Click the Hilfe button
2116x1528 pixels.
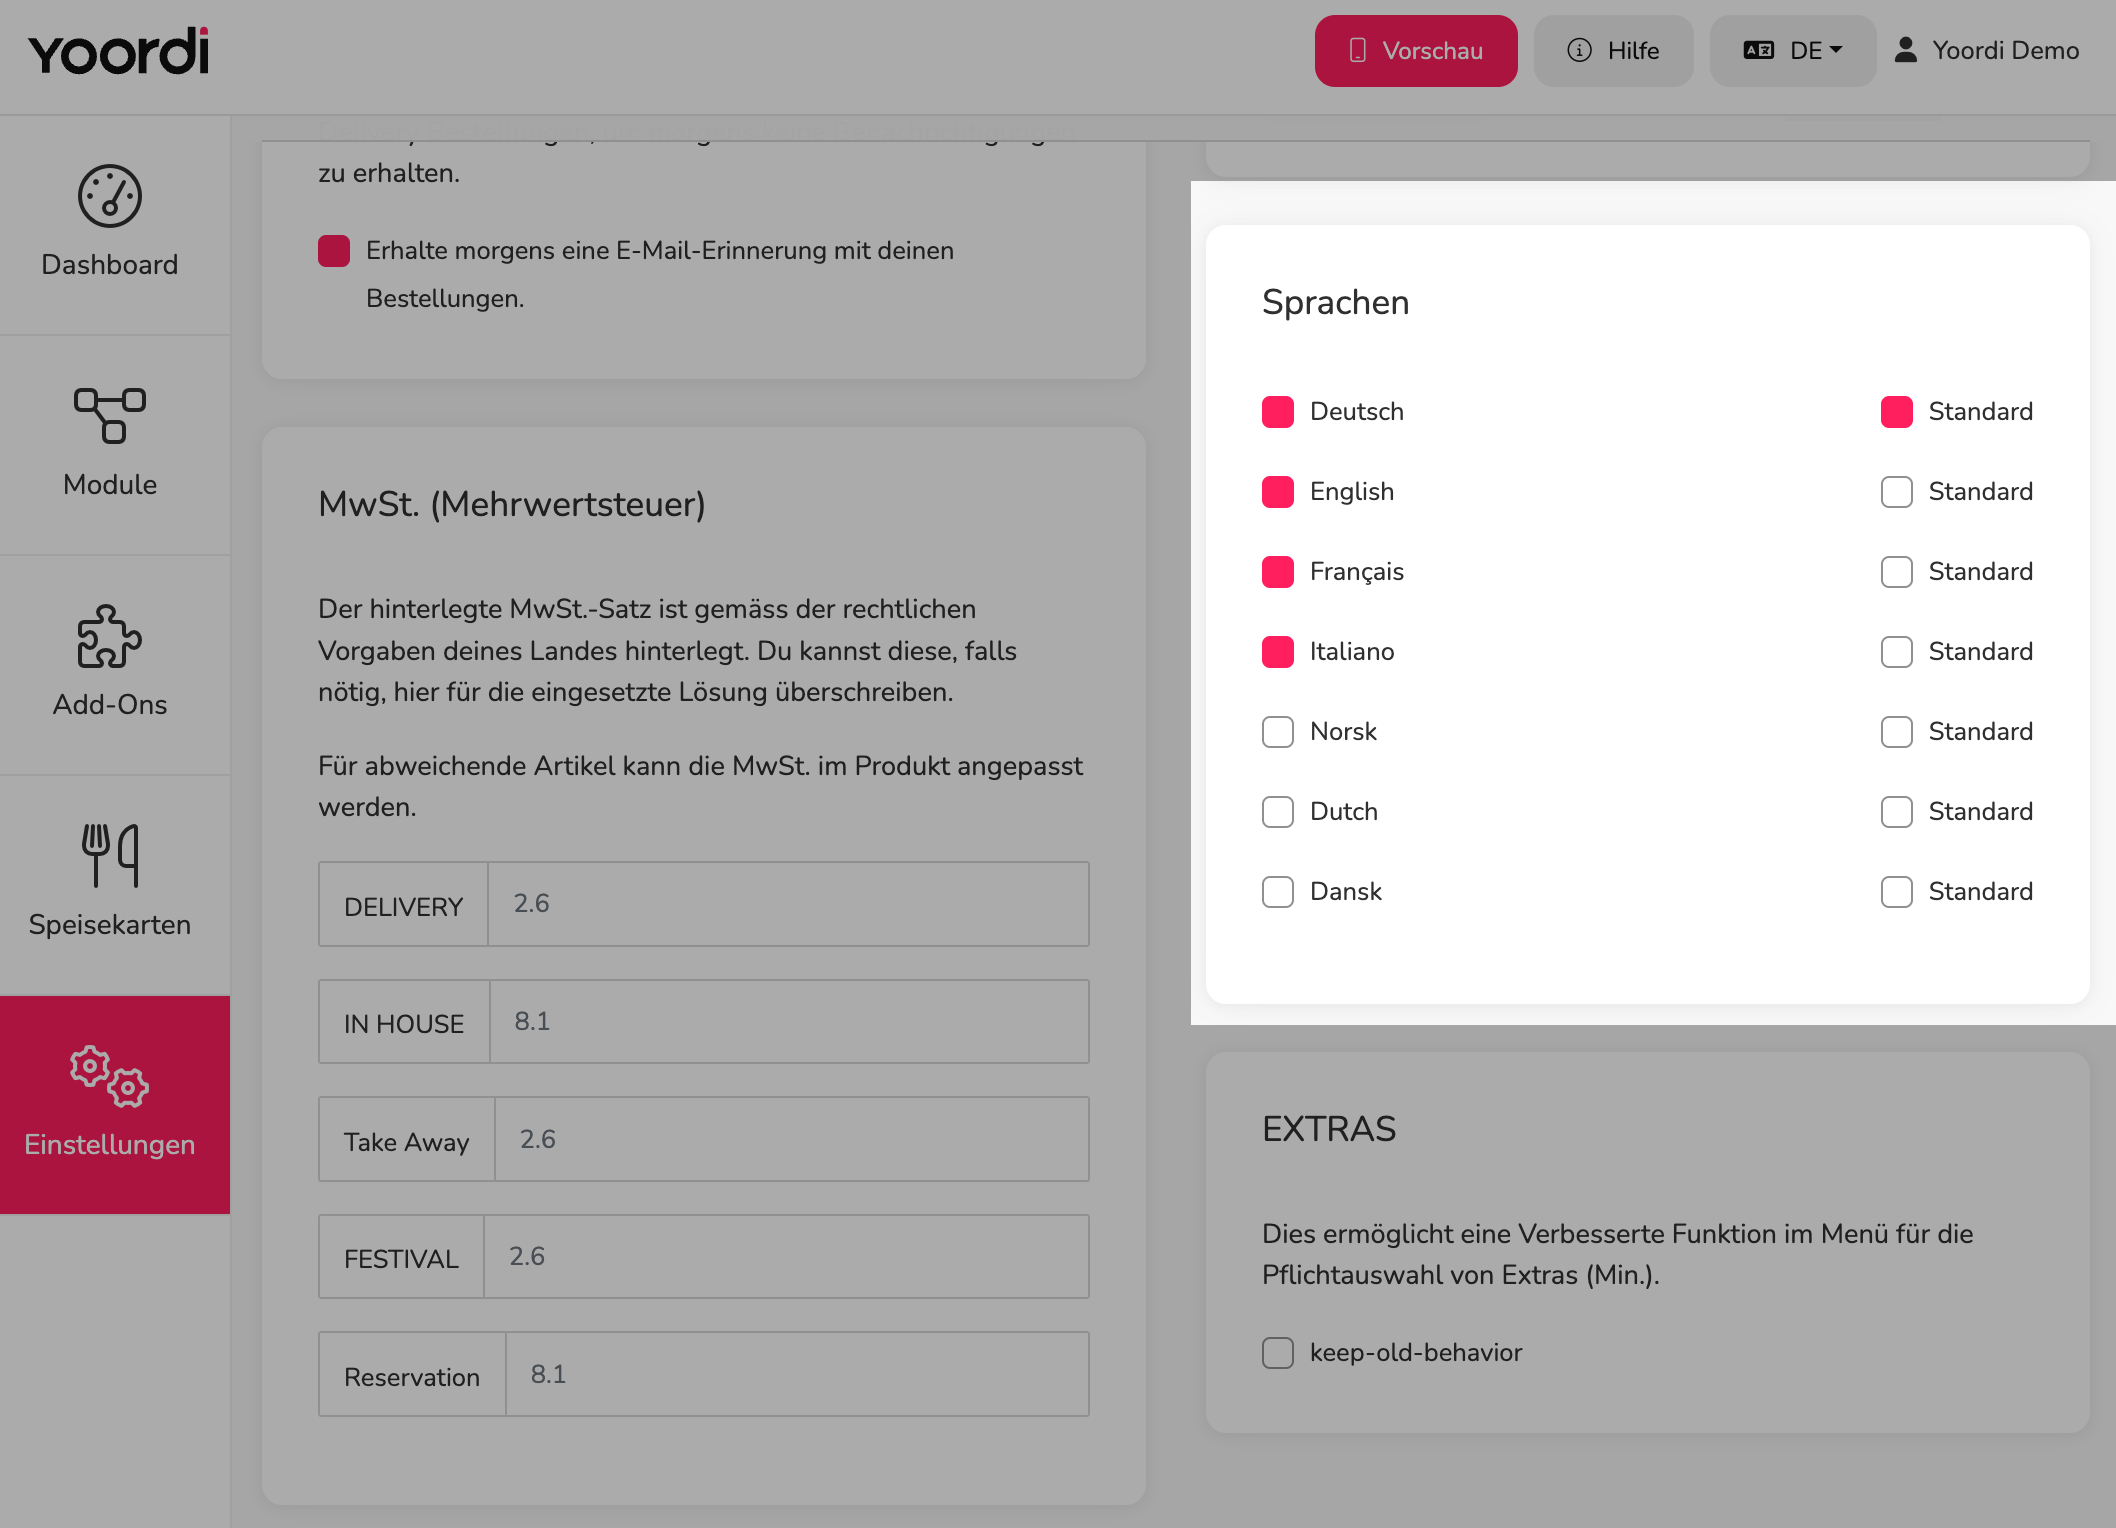point(1614,51)
